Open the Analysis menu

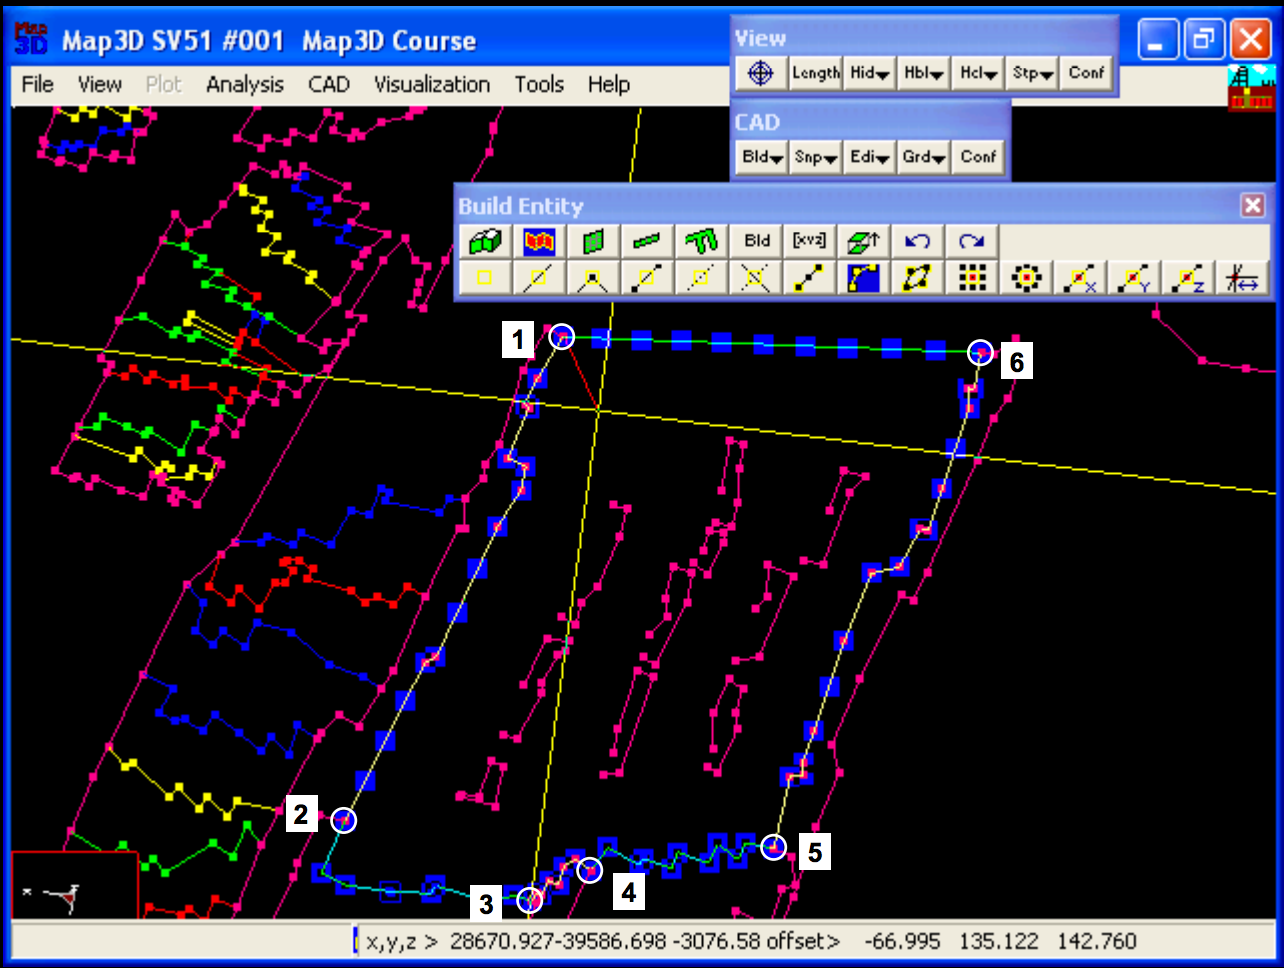245,85
